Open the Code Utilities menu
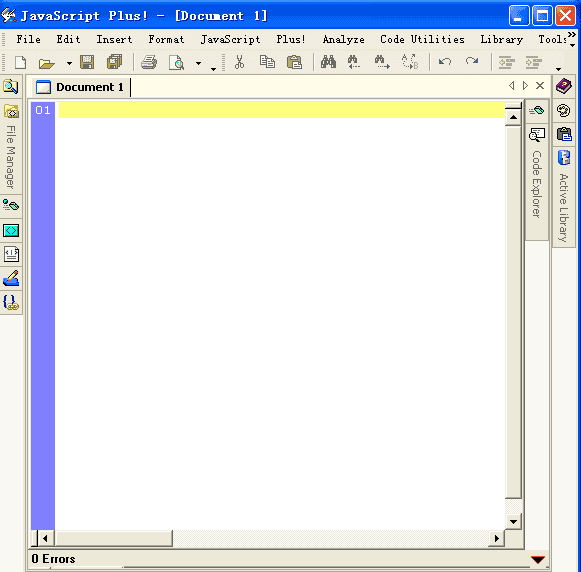 coord(422,39)
